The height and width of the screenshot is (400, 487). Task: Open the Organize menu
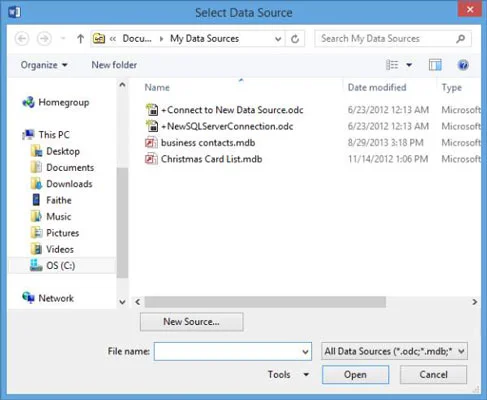[x=44, y=65]
